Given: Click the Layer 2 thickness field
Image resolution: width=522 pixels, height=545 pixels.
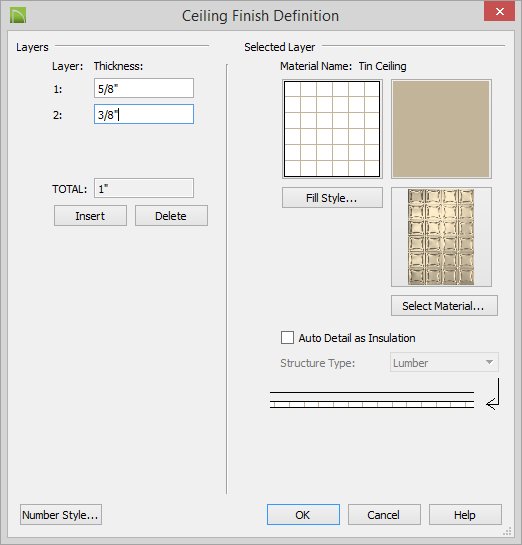Looking at the screenshot, I should 144,114.
